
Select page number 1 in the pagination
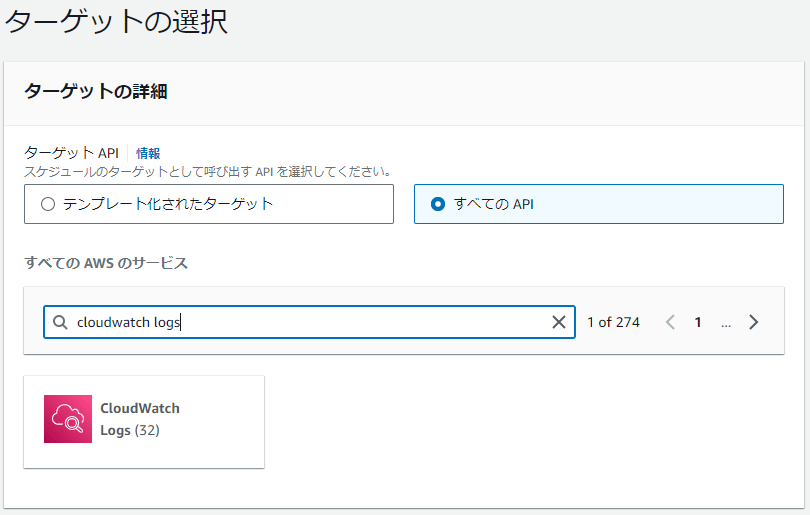pos(698,322)
